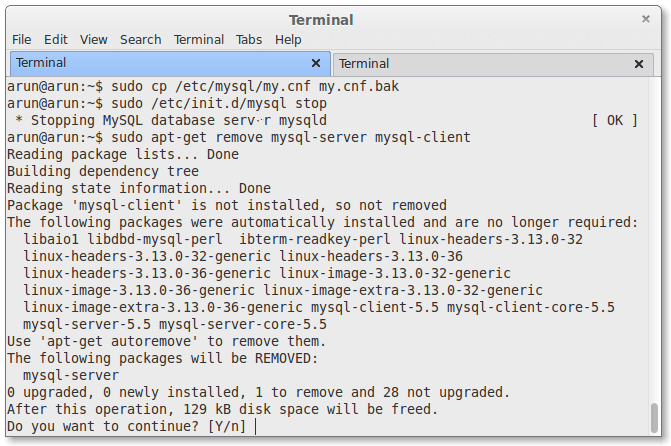
Task: Open the Terminal menu in menu bar
Action: click(x=199, y=40)
